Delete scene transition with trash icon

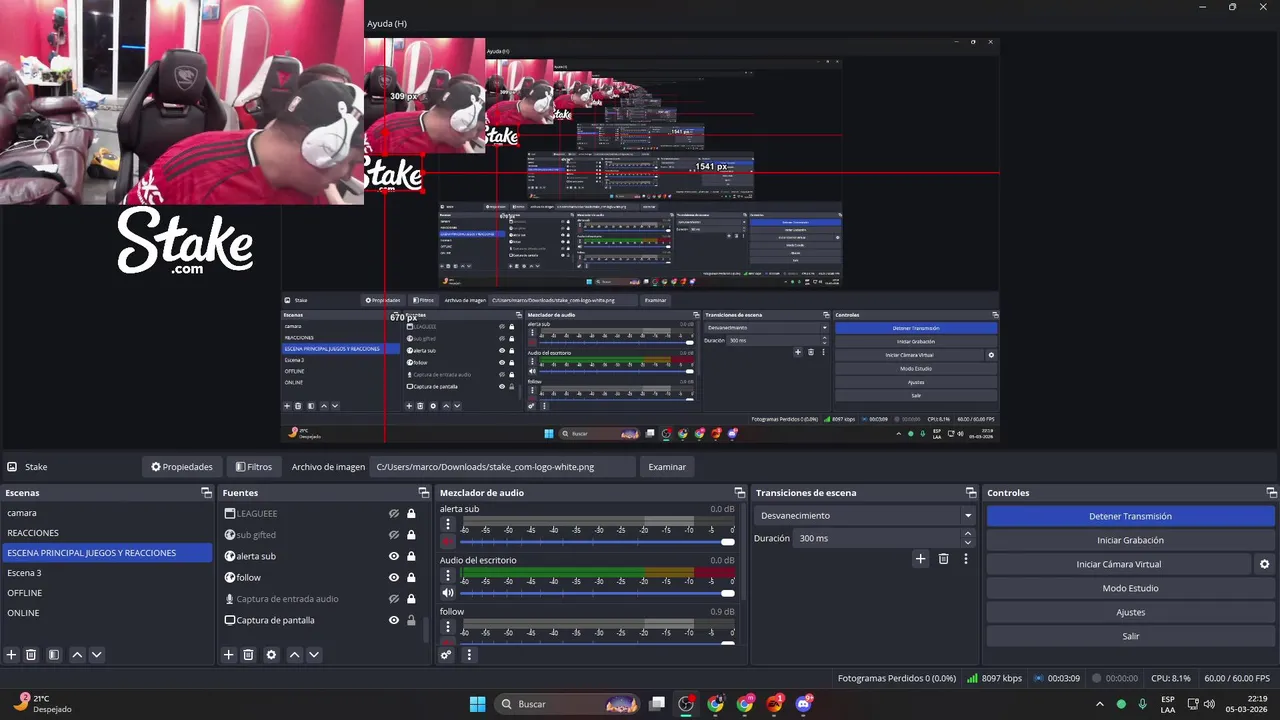pos(943,559)
